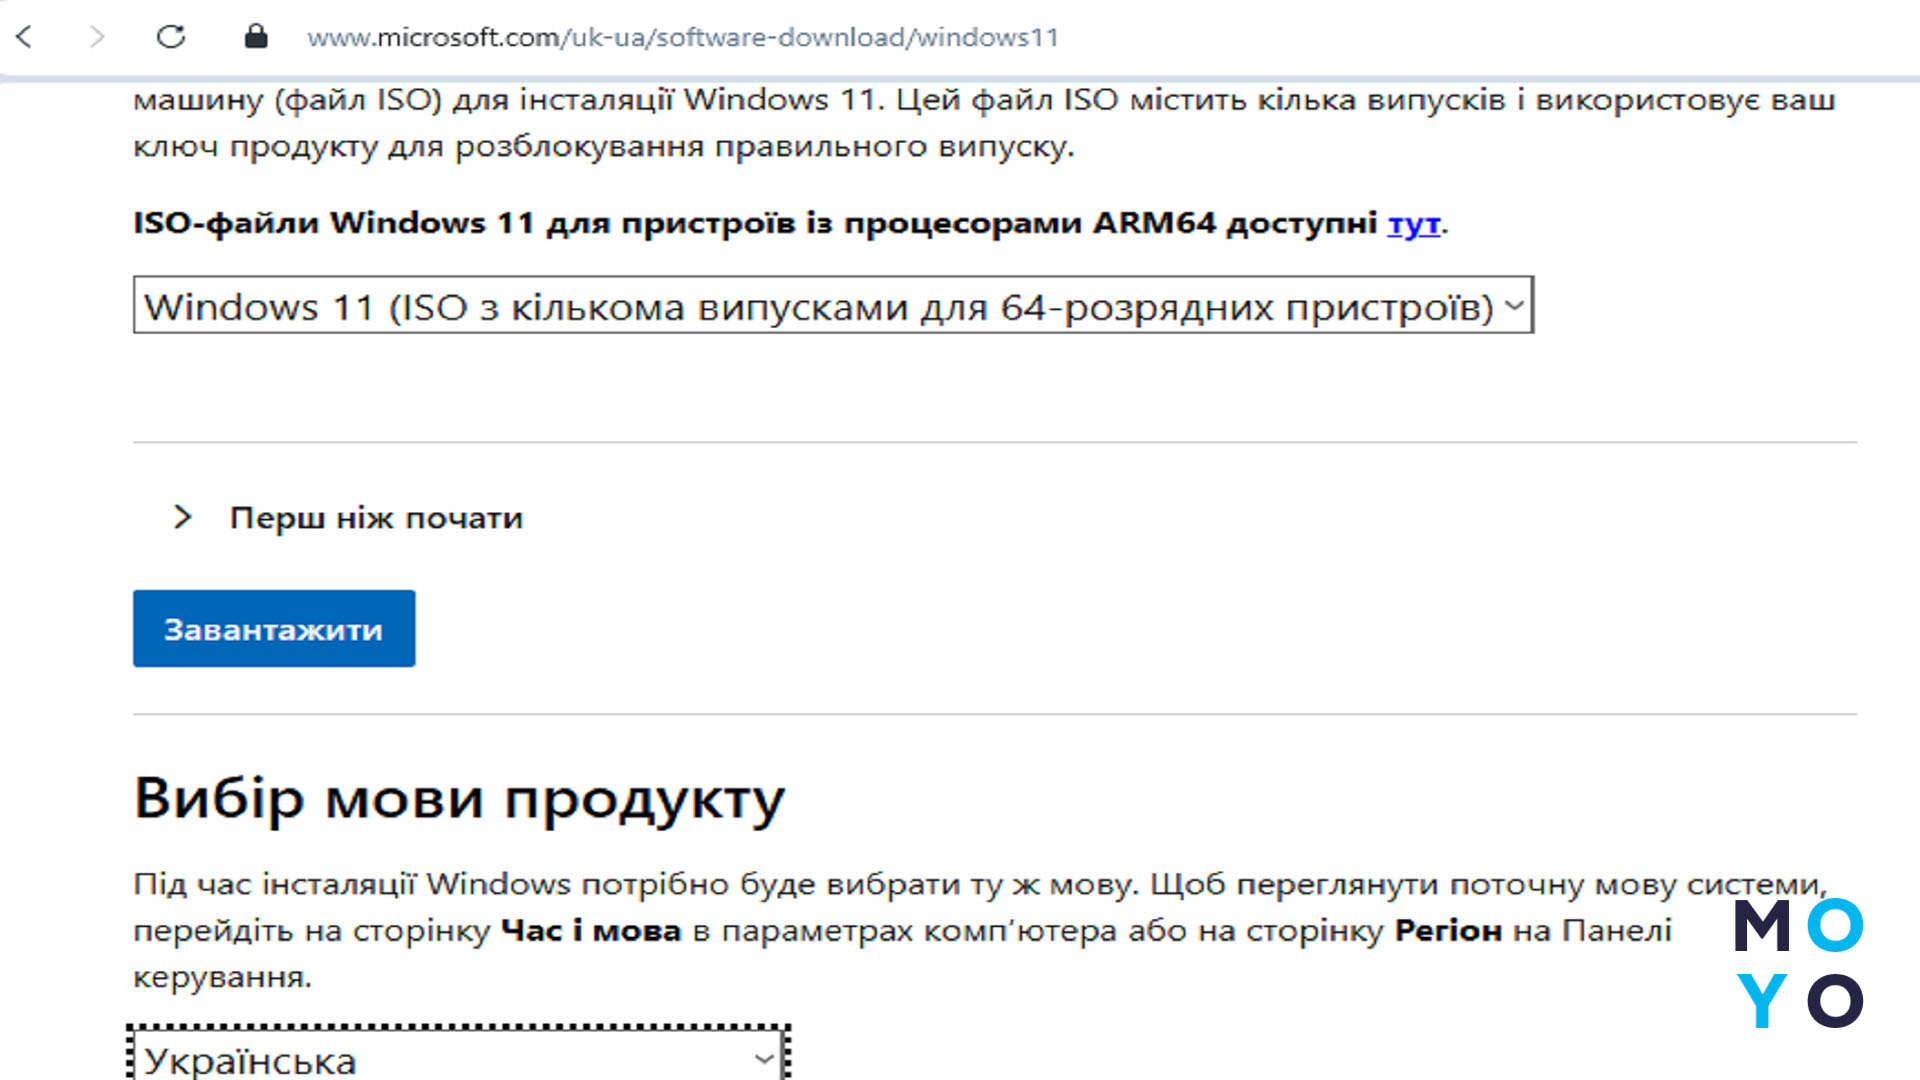Reload the page with the refresh icon
1920x1080 pixels.
point(170,38)
